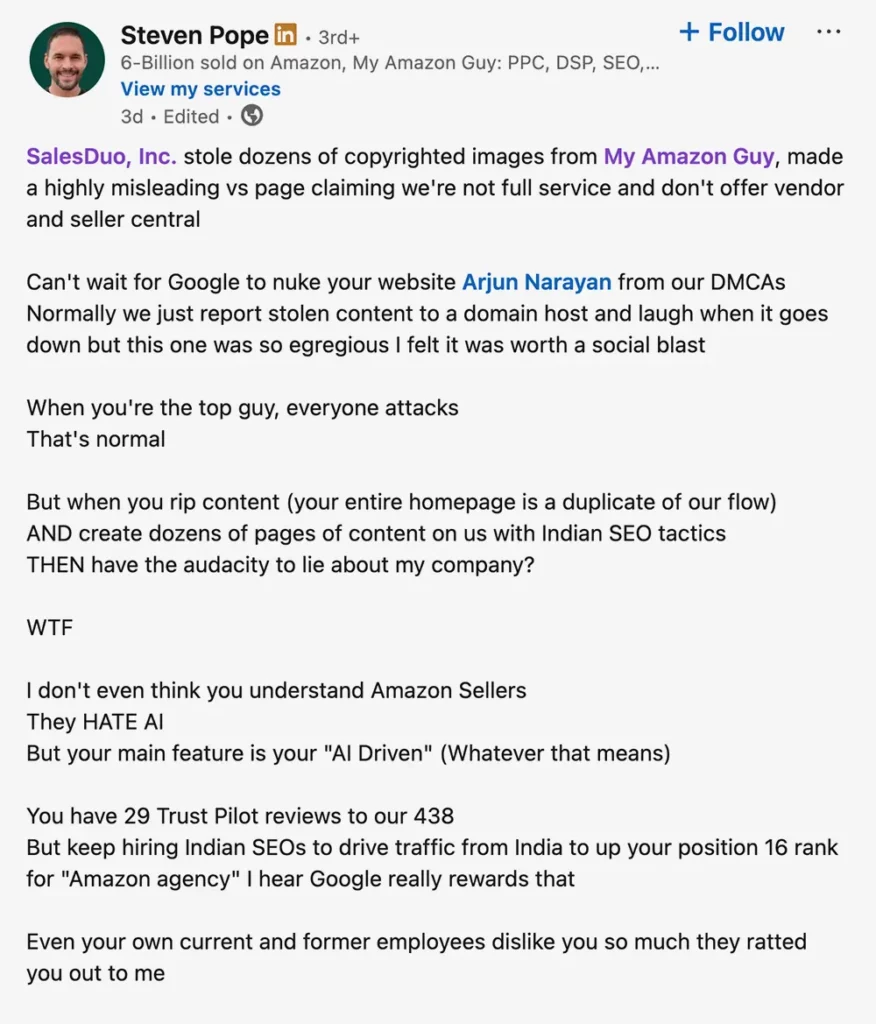Click Steven Pope's circular profile photo
Image resolution: width=876 pixels, height=1024 pixels.
[66, 60]
